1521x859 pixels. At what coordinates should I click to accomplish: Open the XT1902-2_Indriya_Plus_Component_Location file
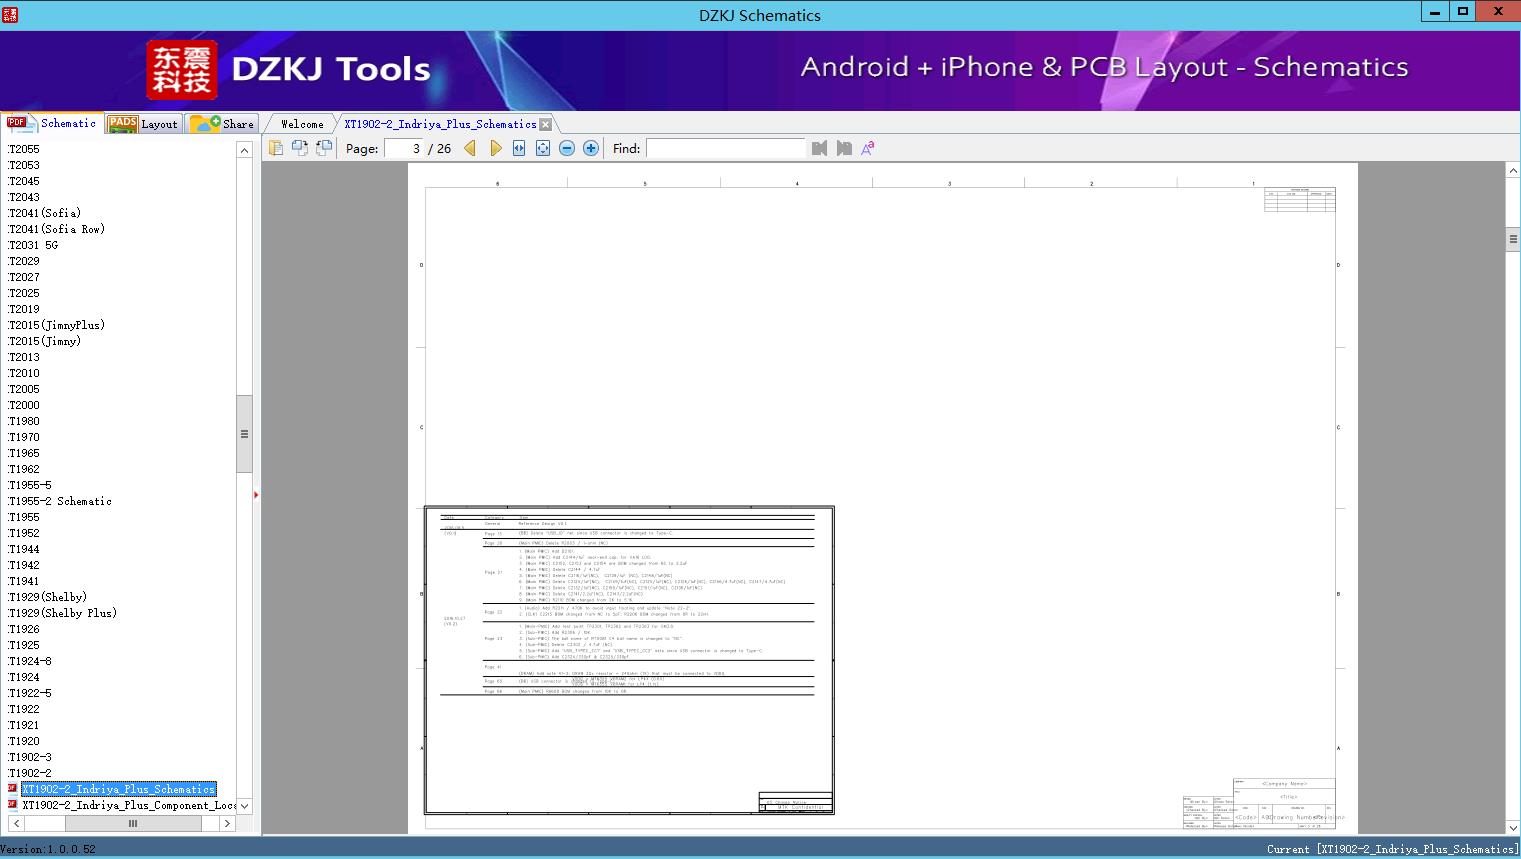[x=129, y=805]
